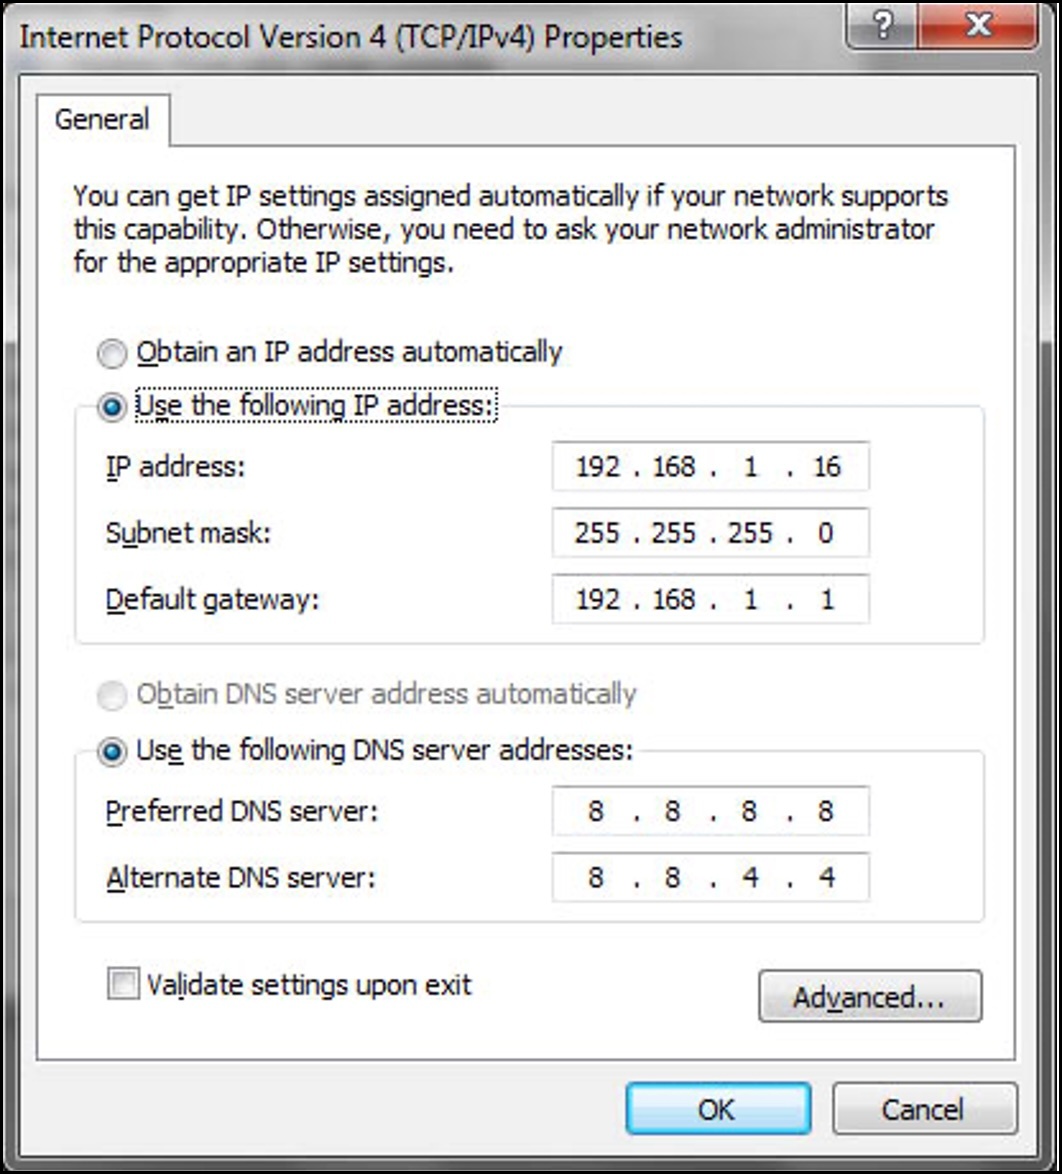Click the Default gateway field

[x=711, y=599]
